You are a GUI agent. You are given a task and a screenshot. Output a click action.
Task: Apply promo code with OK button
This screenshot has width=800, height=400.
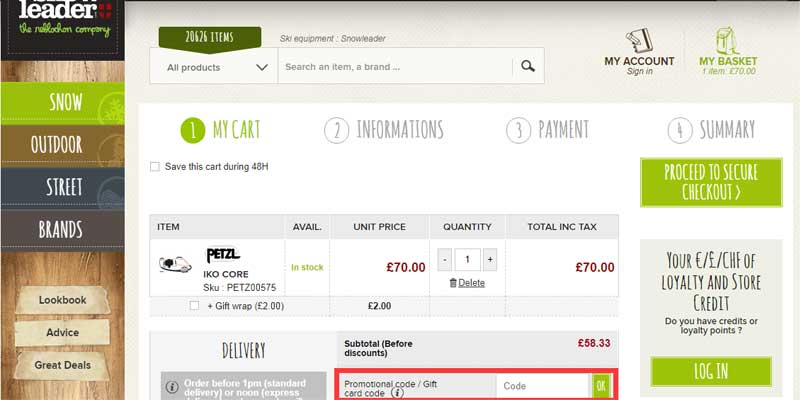pos(601,386)
